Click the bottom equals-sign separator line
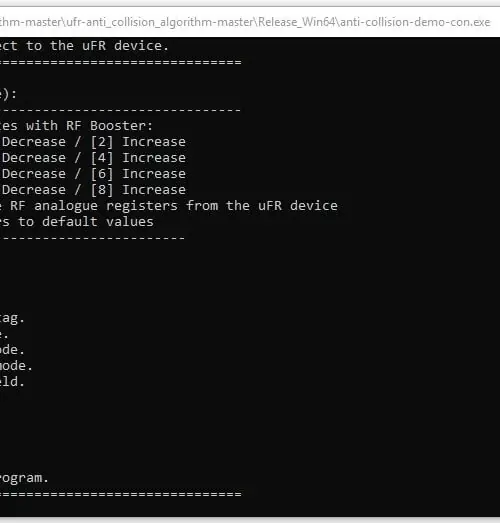500x523 pixels. click(x=121, y=494)
